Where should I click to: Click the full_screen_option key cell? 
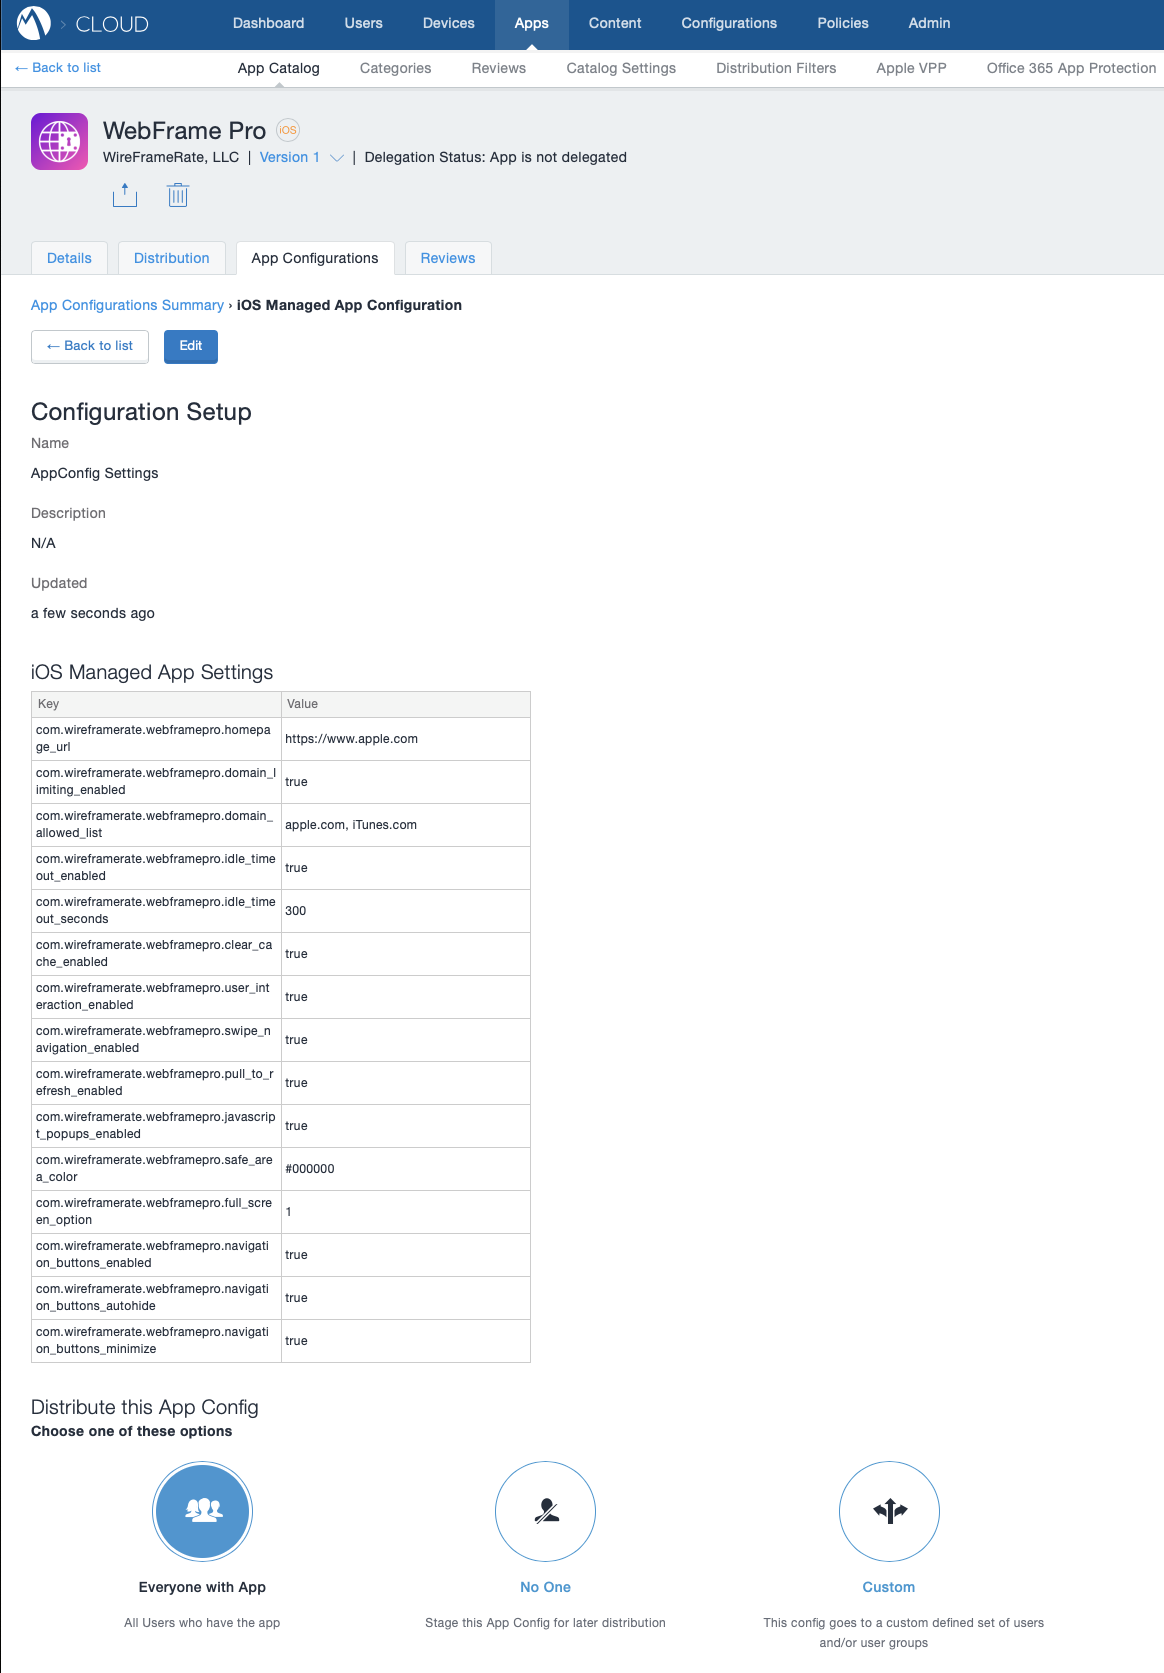pyautogui.click(x=156, y=1212)
